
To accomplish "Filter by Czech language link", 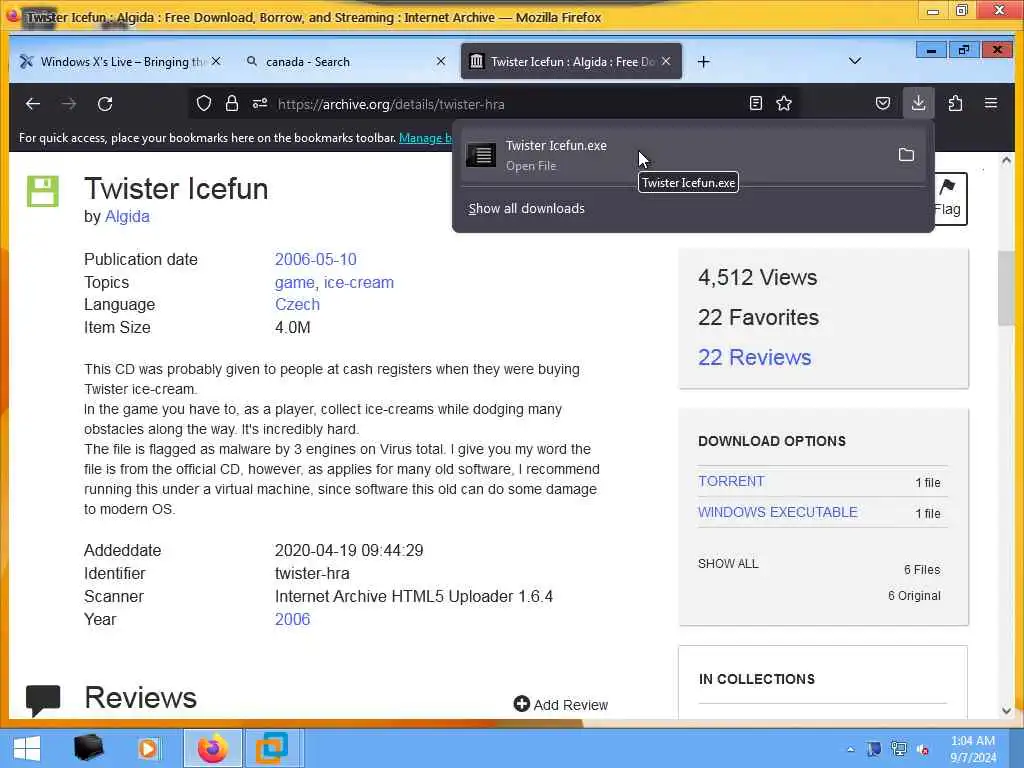I will pyautogui.click(x=297, y=304).
